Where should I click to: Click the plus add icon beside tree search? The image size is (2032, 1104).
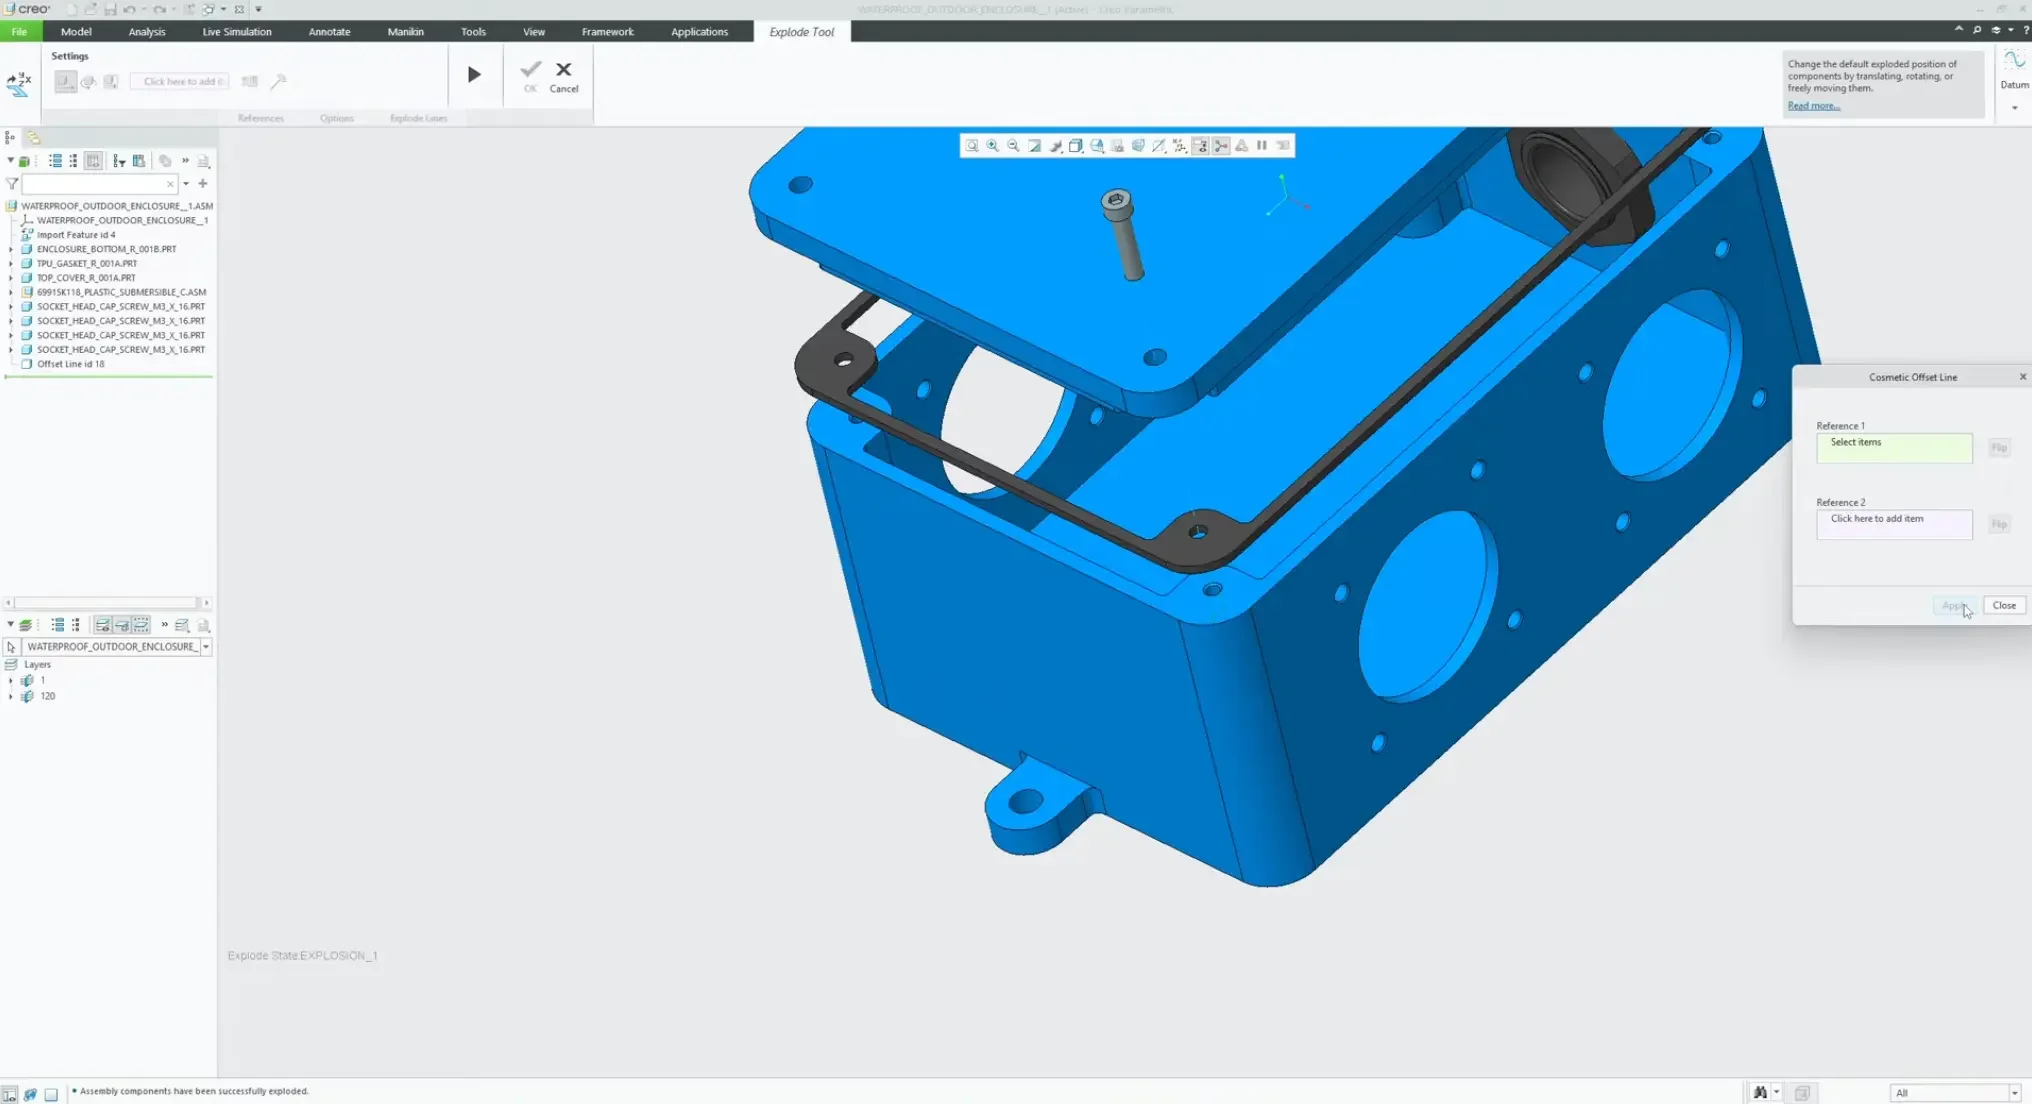tap(203, 184)
